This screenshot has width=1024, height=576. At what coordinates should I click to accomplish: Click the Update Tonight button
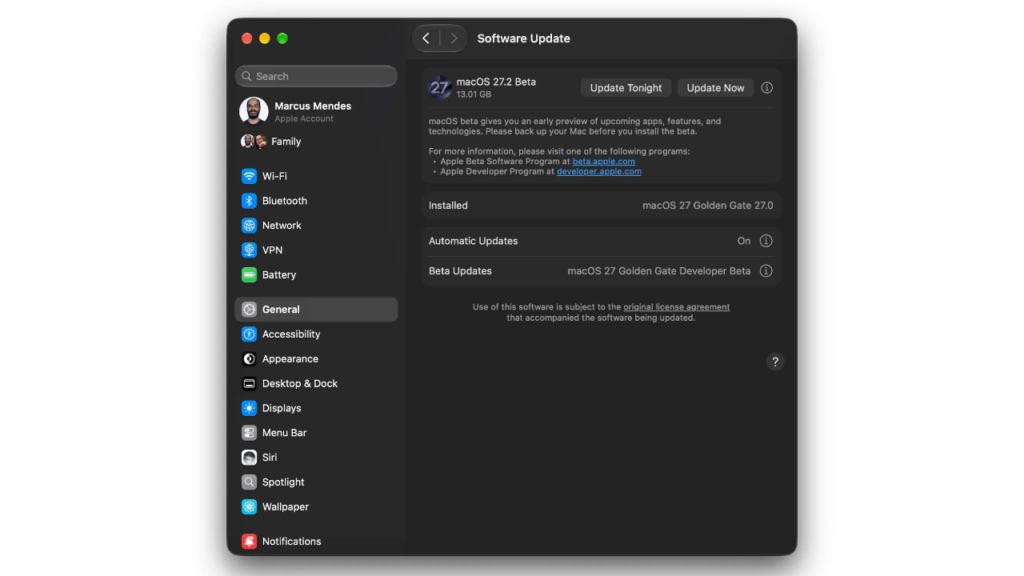tap(626, 88)
